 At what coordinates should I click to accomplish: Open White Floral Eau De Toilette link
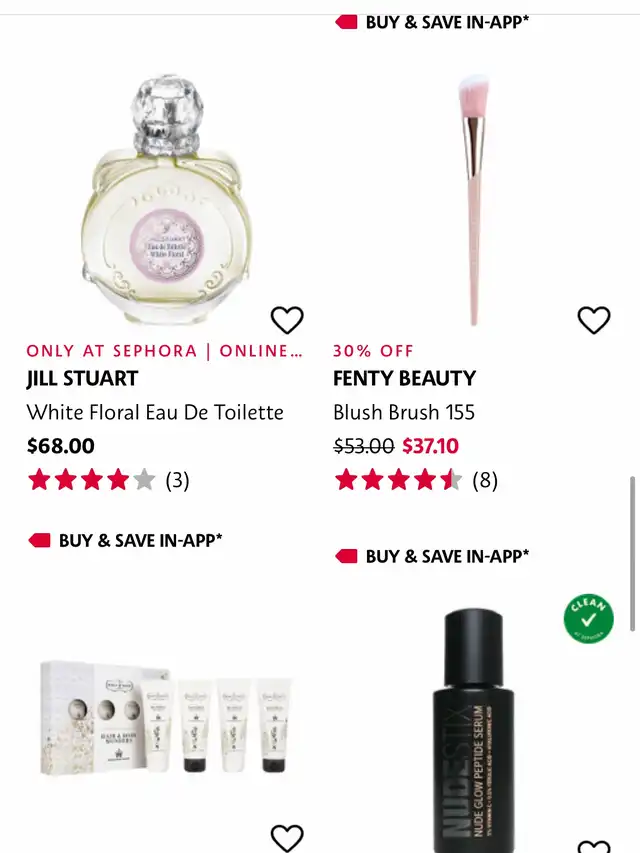(155, 412)
